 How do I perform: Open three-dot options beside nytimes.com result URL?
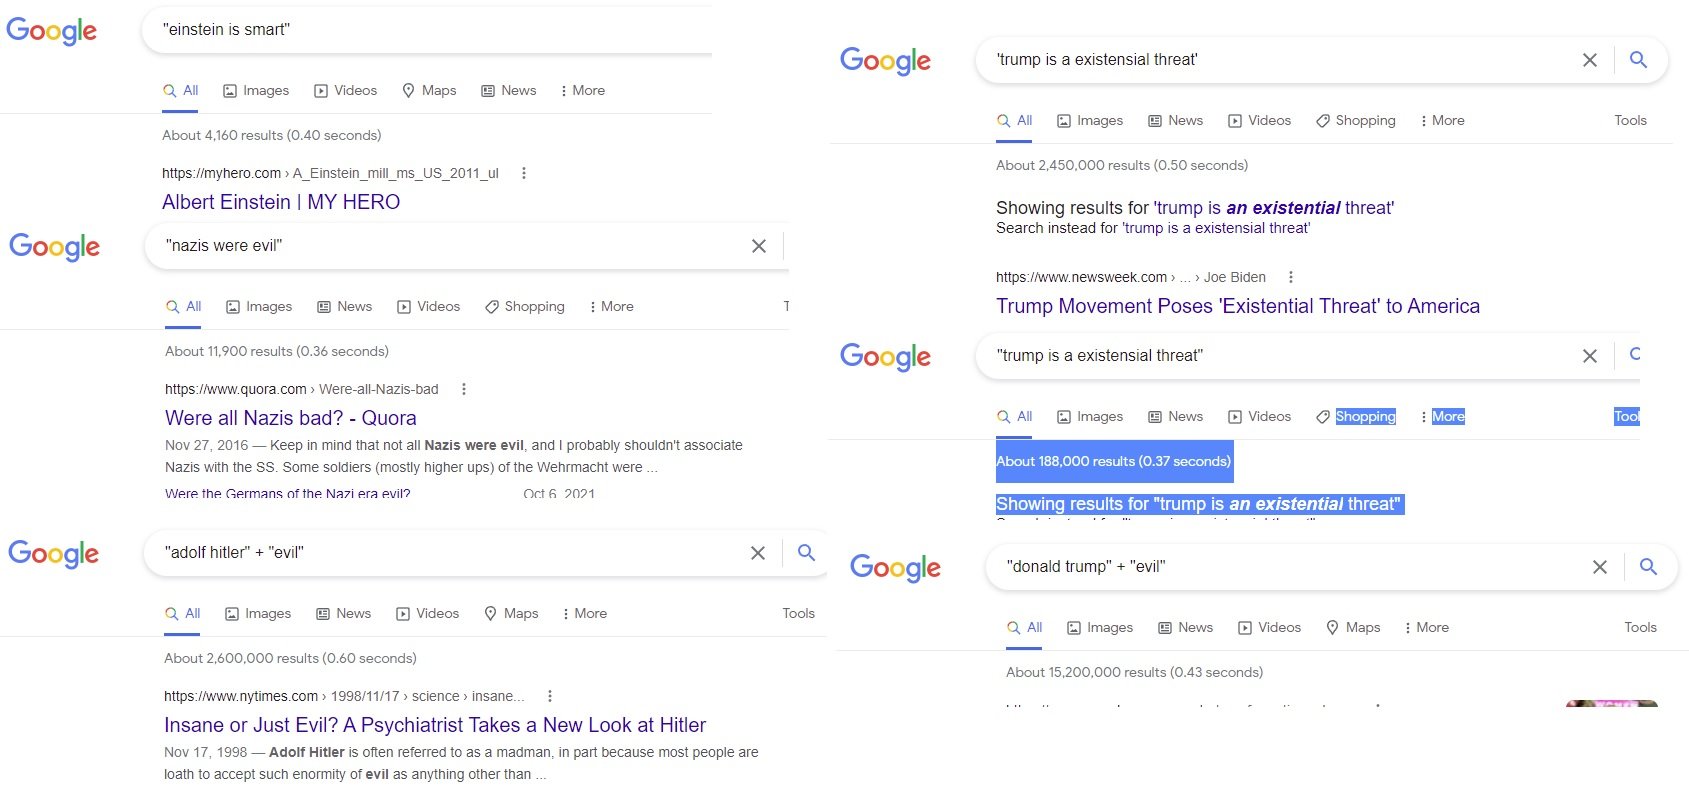[x=549, y=696]
